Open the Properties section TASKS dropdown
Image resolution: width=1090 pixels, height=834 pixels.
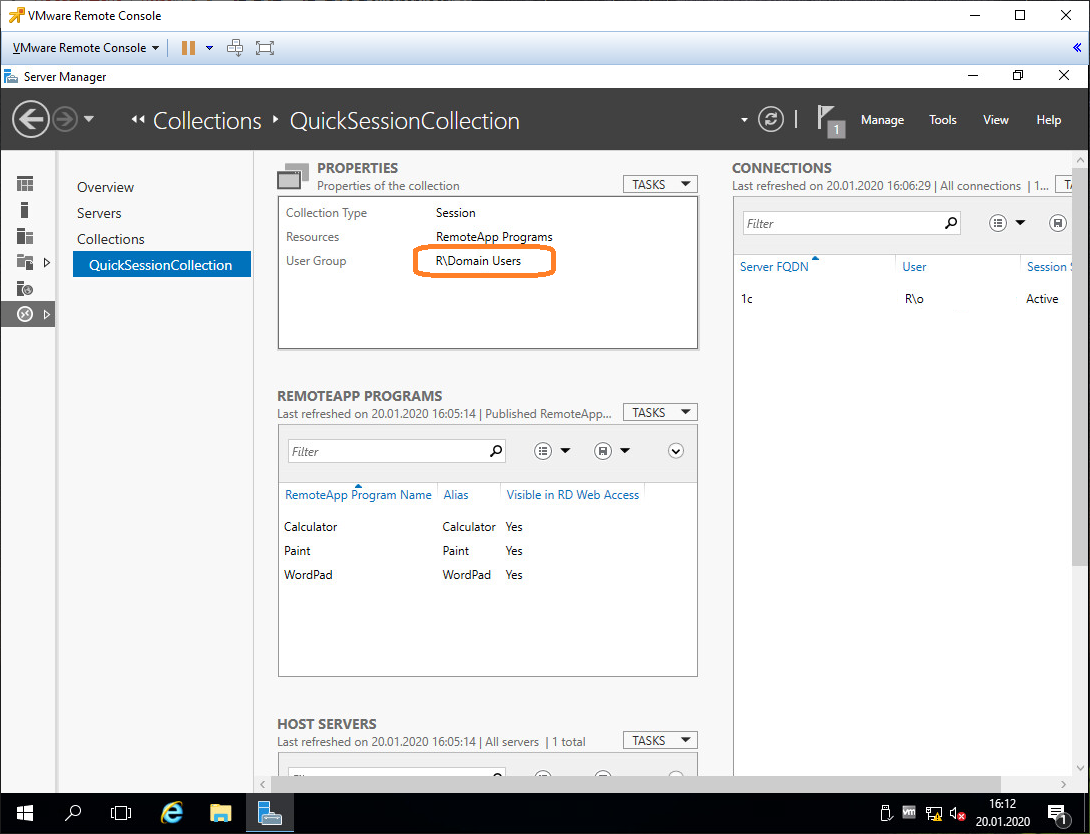660,184
